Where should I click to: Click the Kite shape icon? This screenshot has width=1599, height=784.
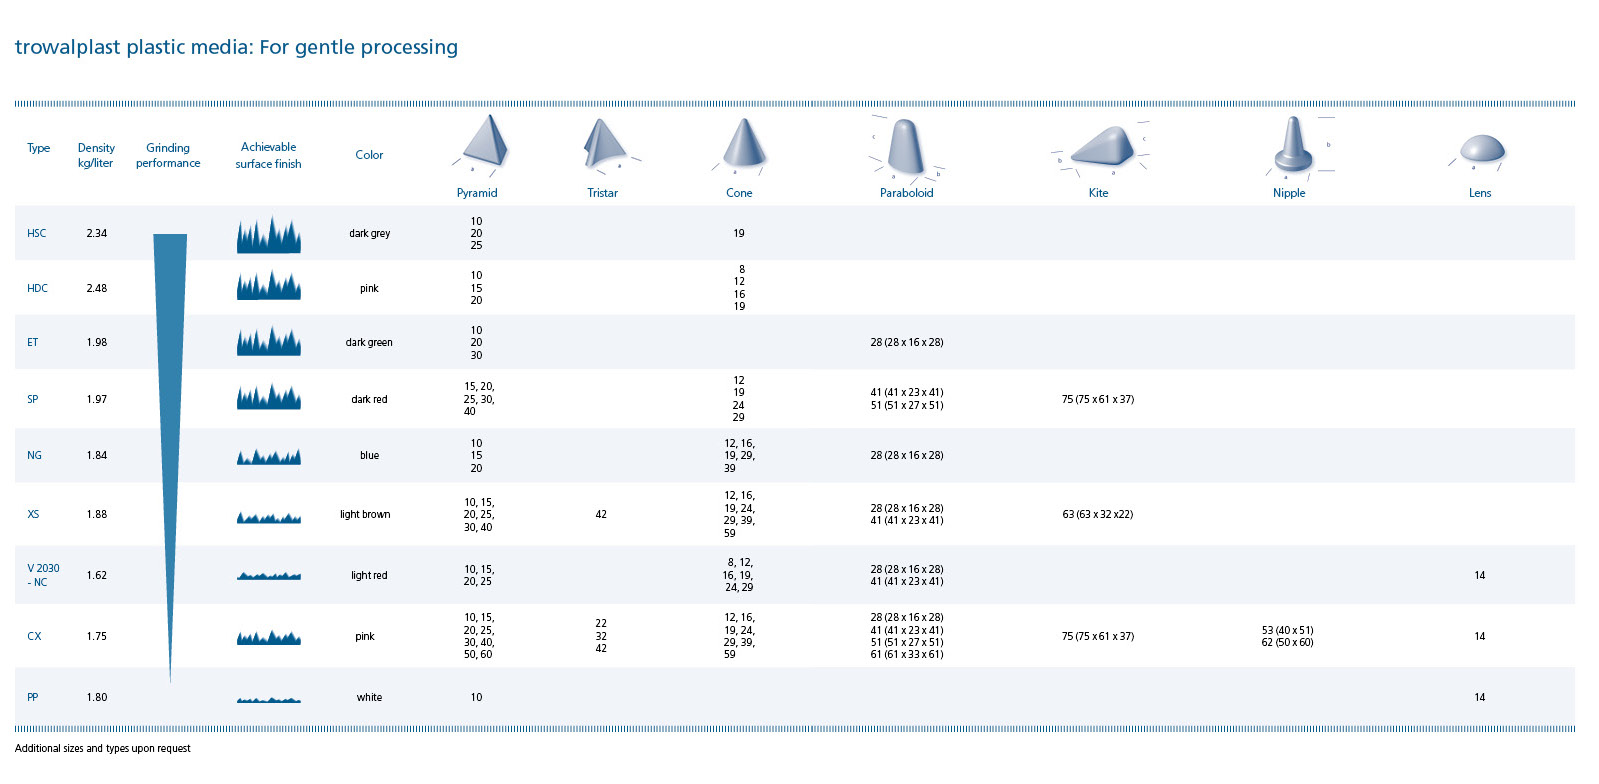pyautogui.click(x=1103, y=147)
